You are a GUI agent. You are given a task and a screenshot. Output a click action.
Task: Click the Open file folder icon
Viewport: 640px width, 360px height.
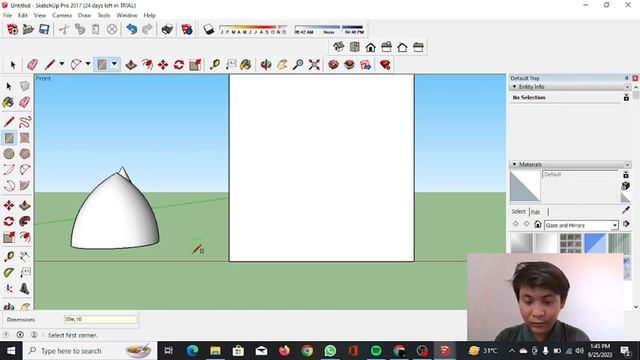[x=28, y=29]
